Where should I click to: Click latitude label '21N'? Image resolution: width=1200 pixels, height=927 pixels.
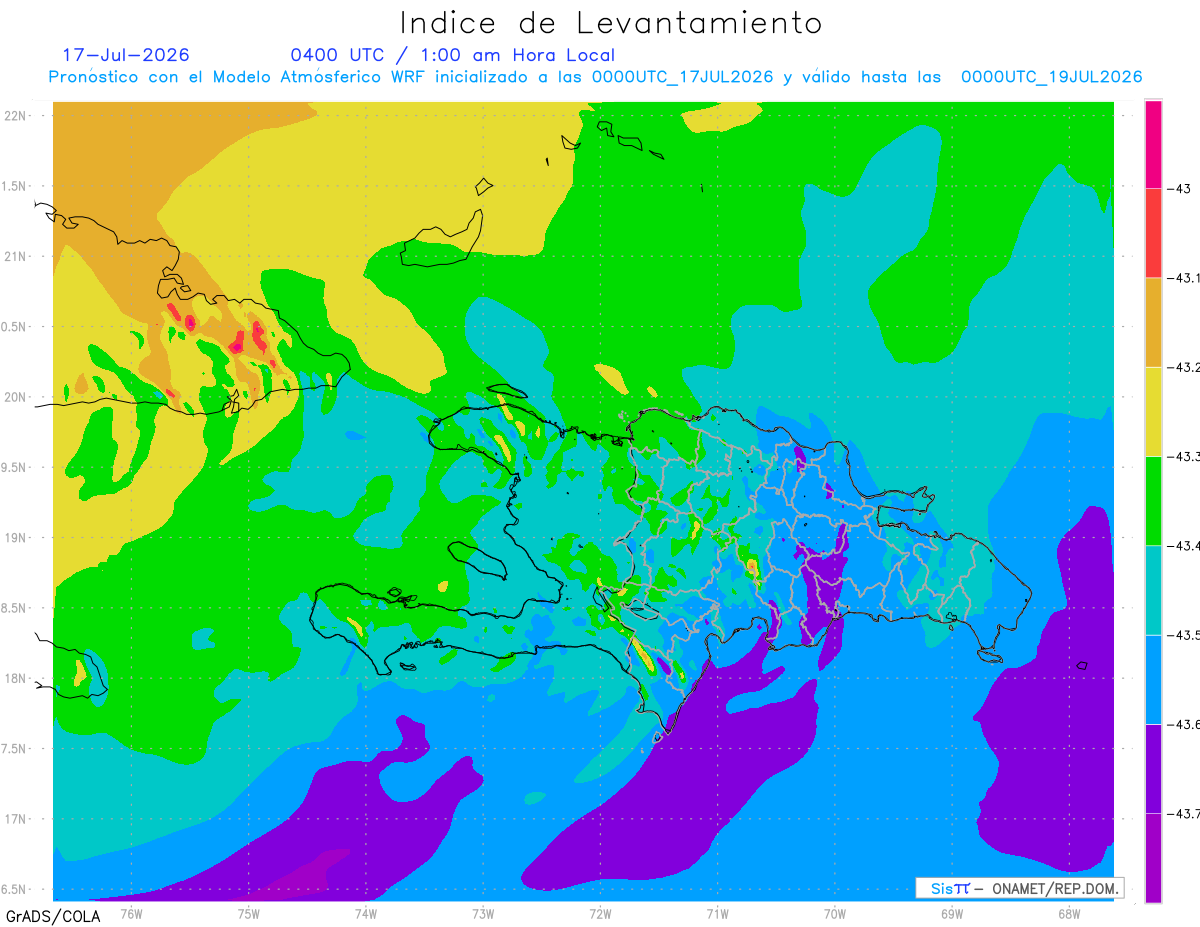tap(16, 257)
